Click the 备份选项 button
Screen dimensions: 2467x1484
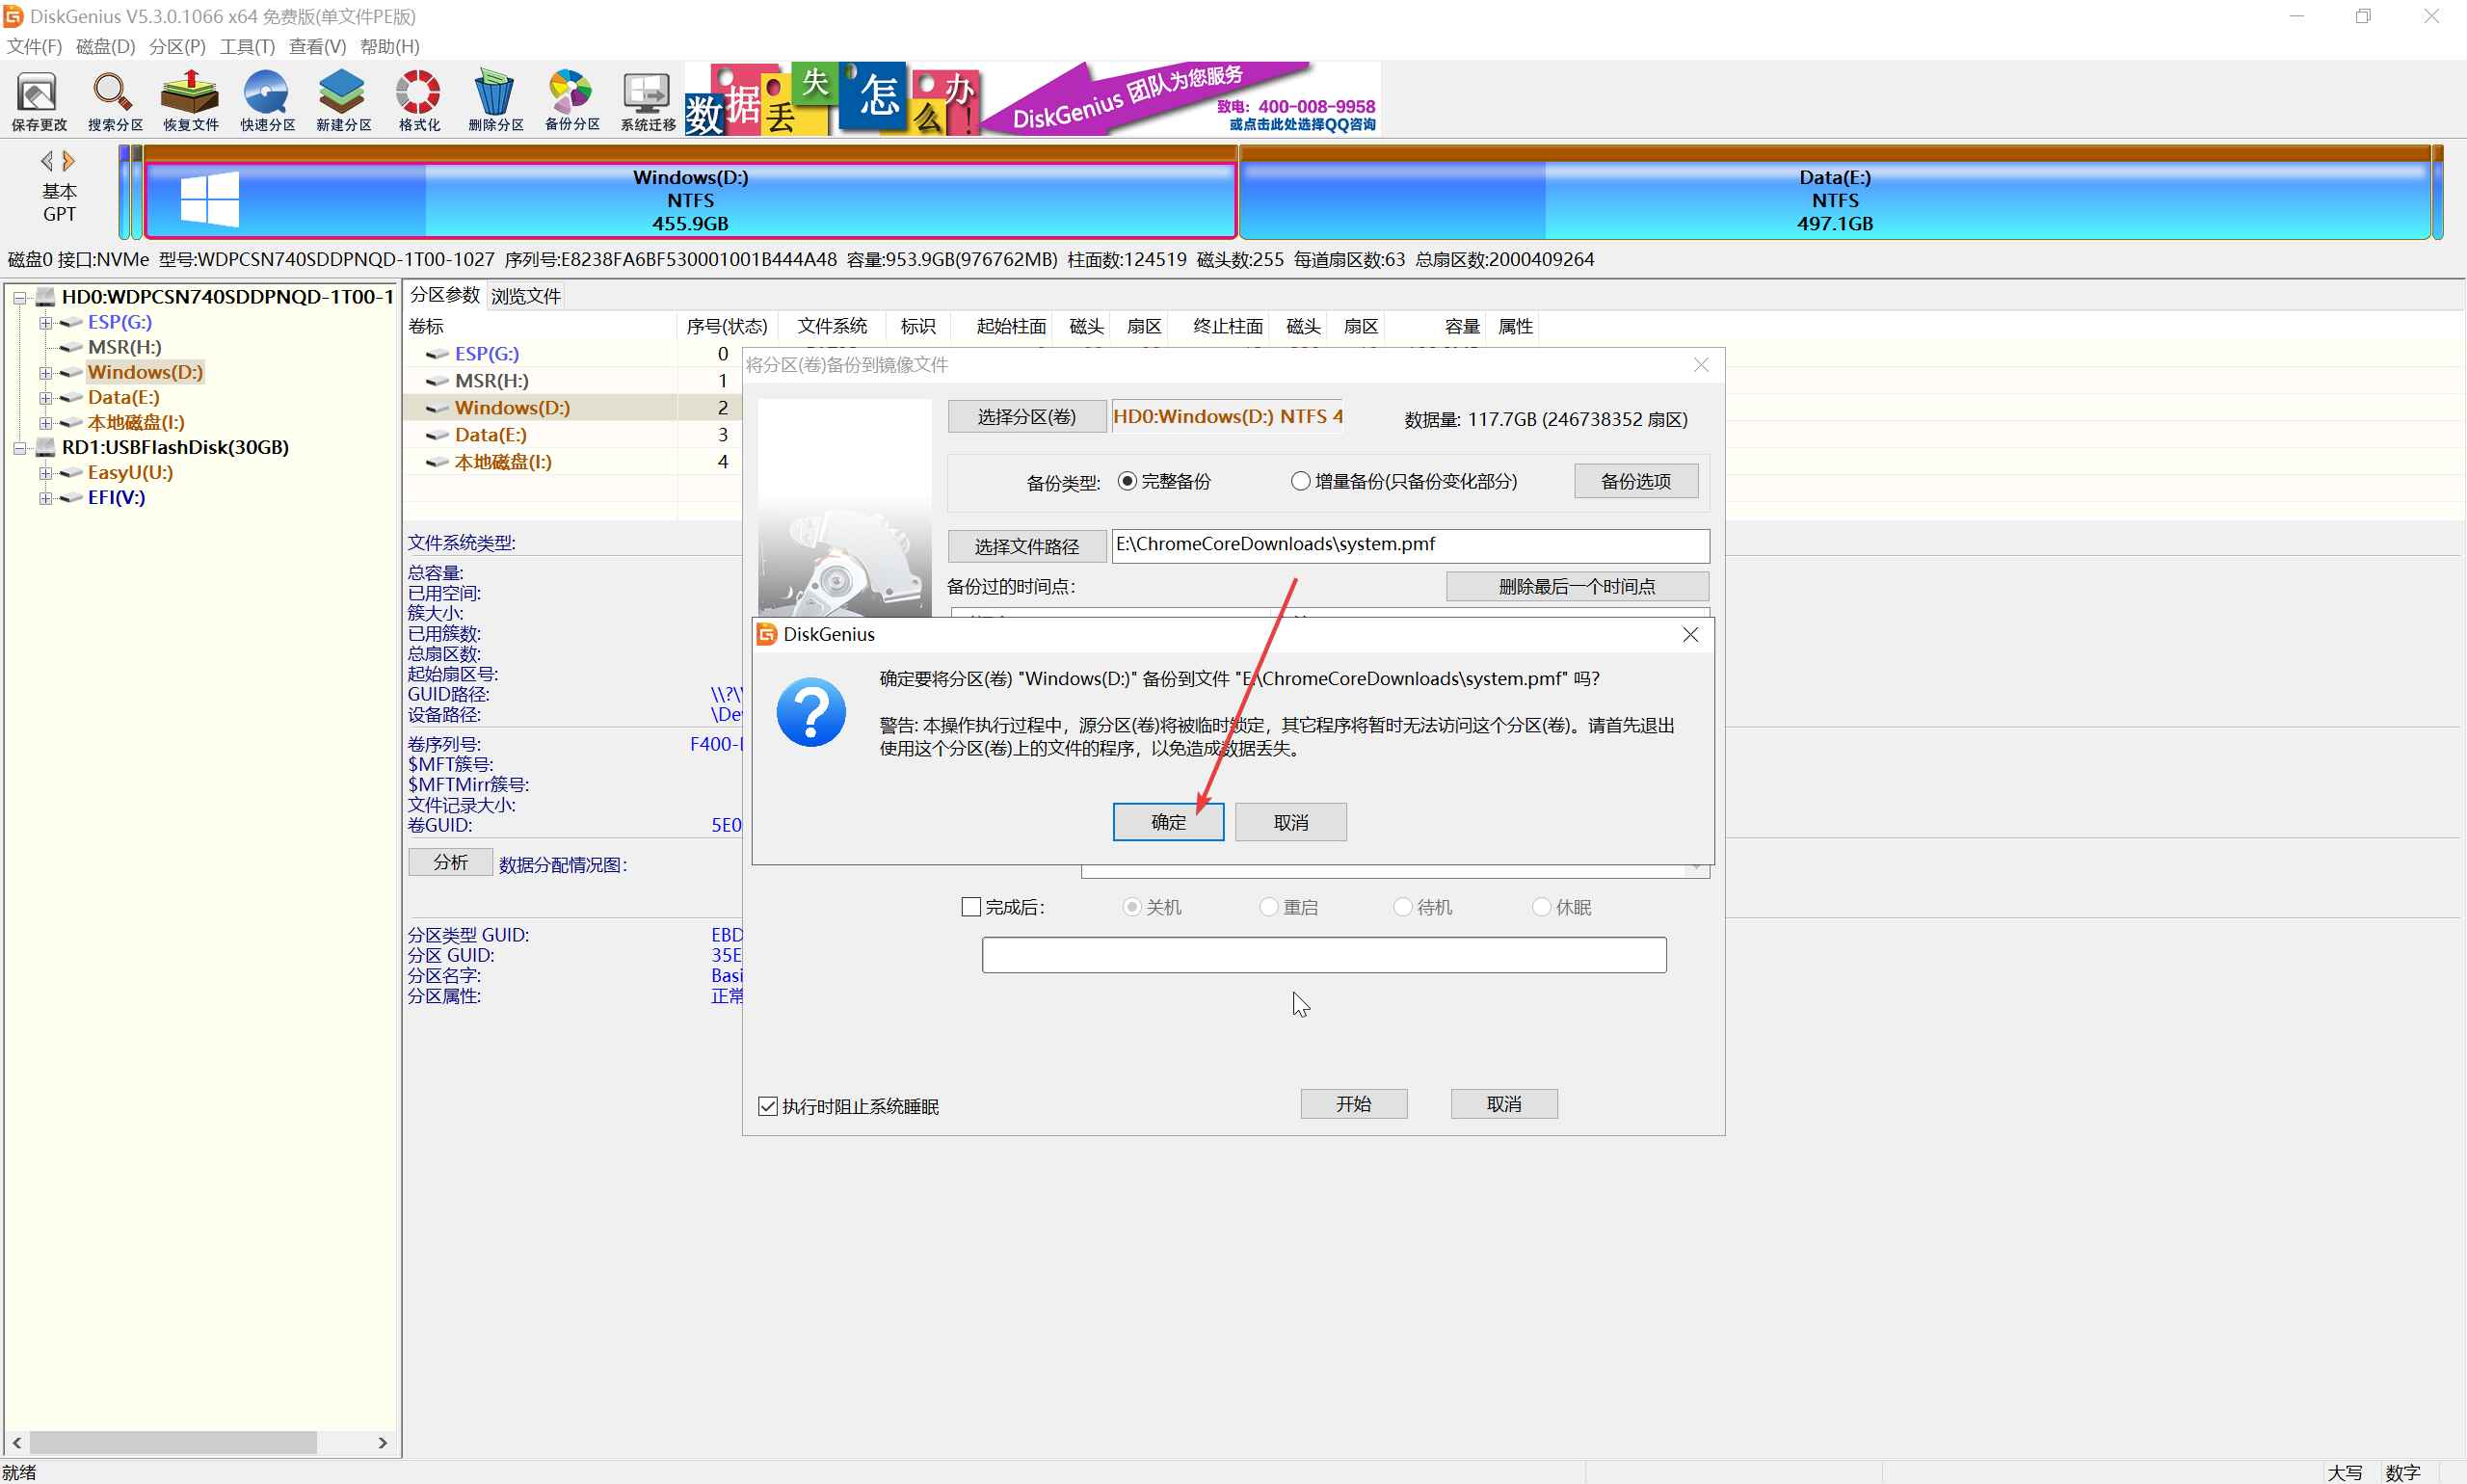[1635, 481]
